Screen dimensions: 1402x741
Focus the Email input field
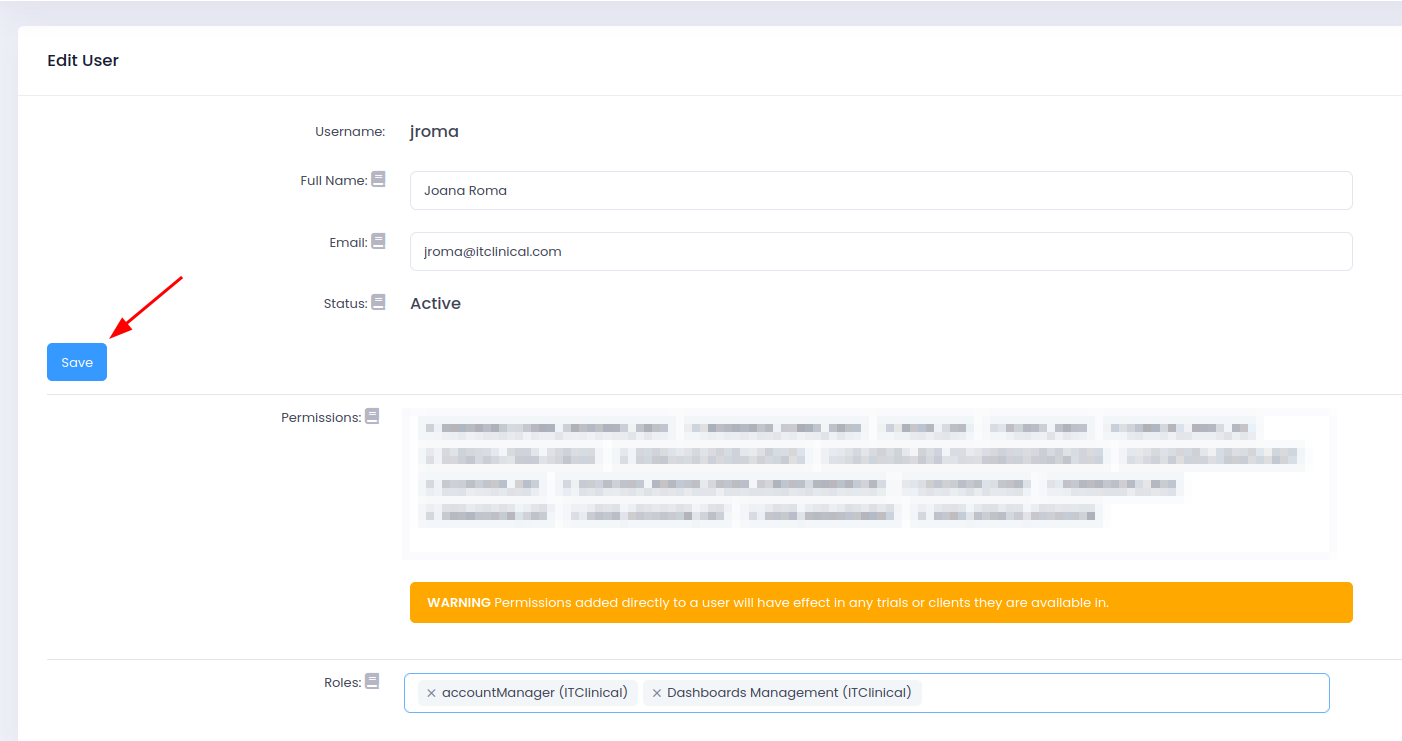point(880,252)
